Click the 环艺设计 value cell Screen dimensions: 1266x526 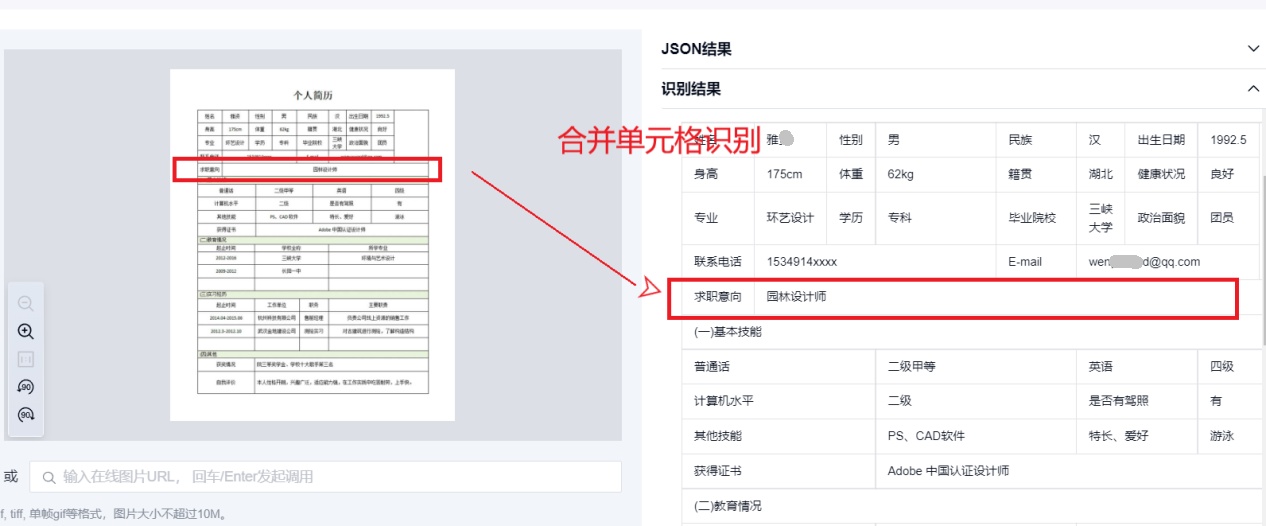click(790, 218)
